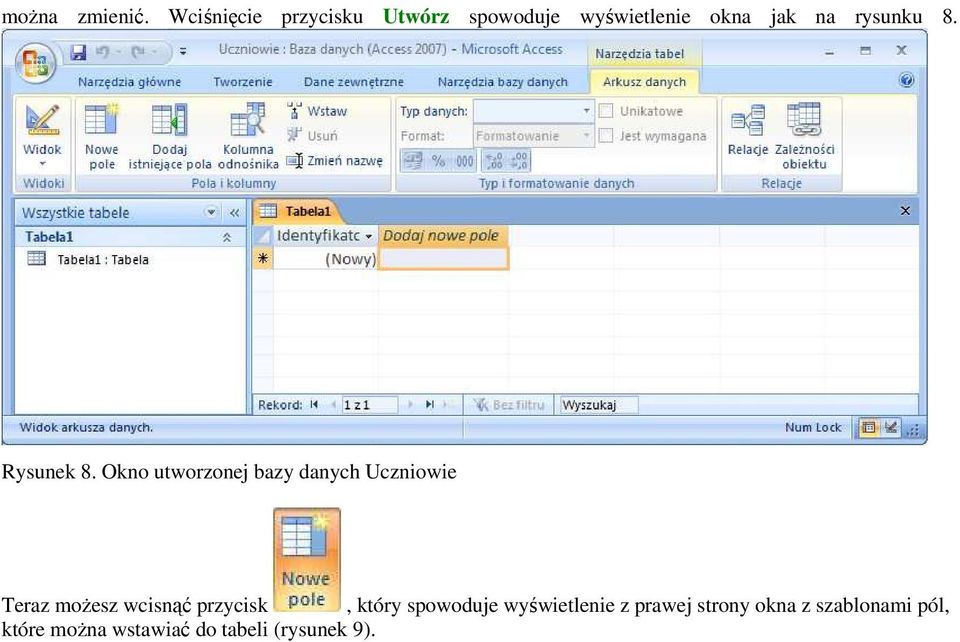Open Identyfikator column dropdown arrow

coord(369,236)
